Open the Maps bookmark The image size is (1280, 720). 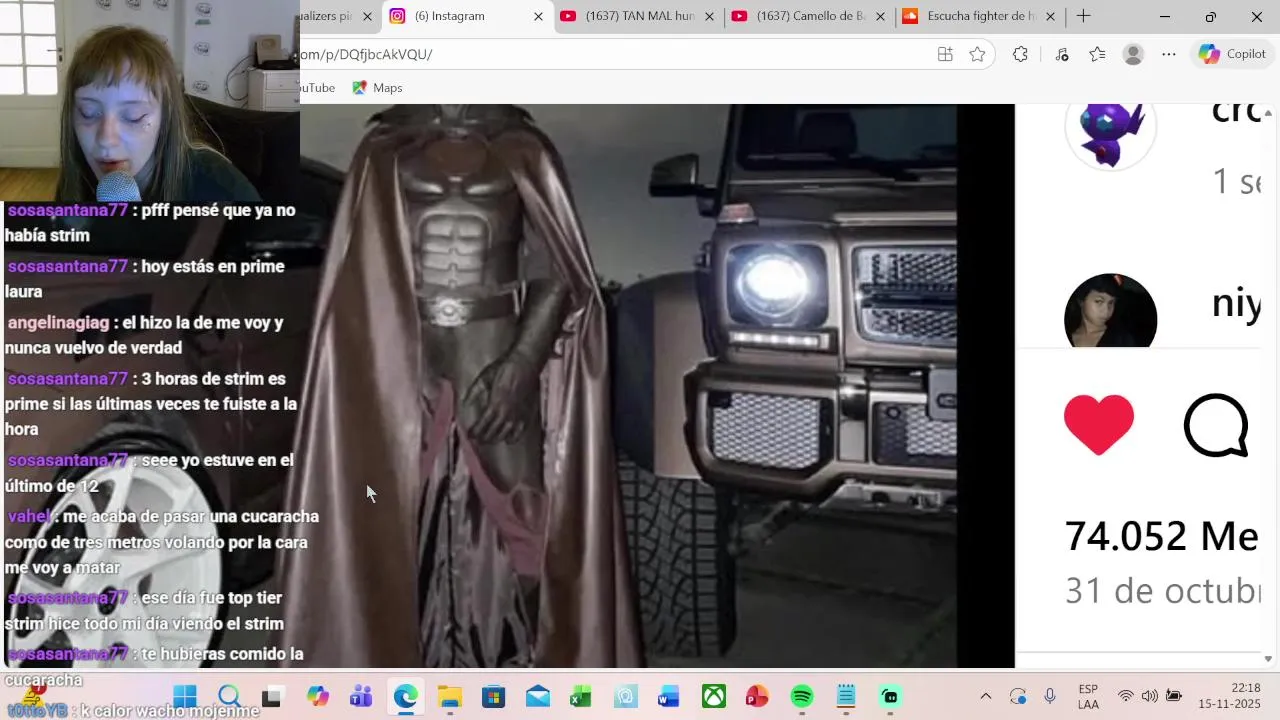coord(377,88)
